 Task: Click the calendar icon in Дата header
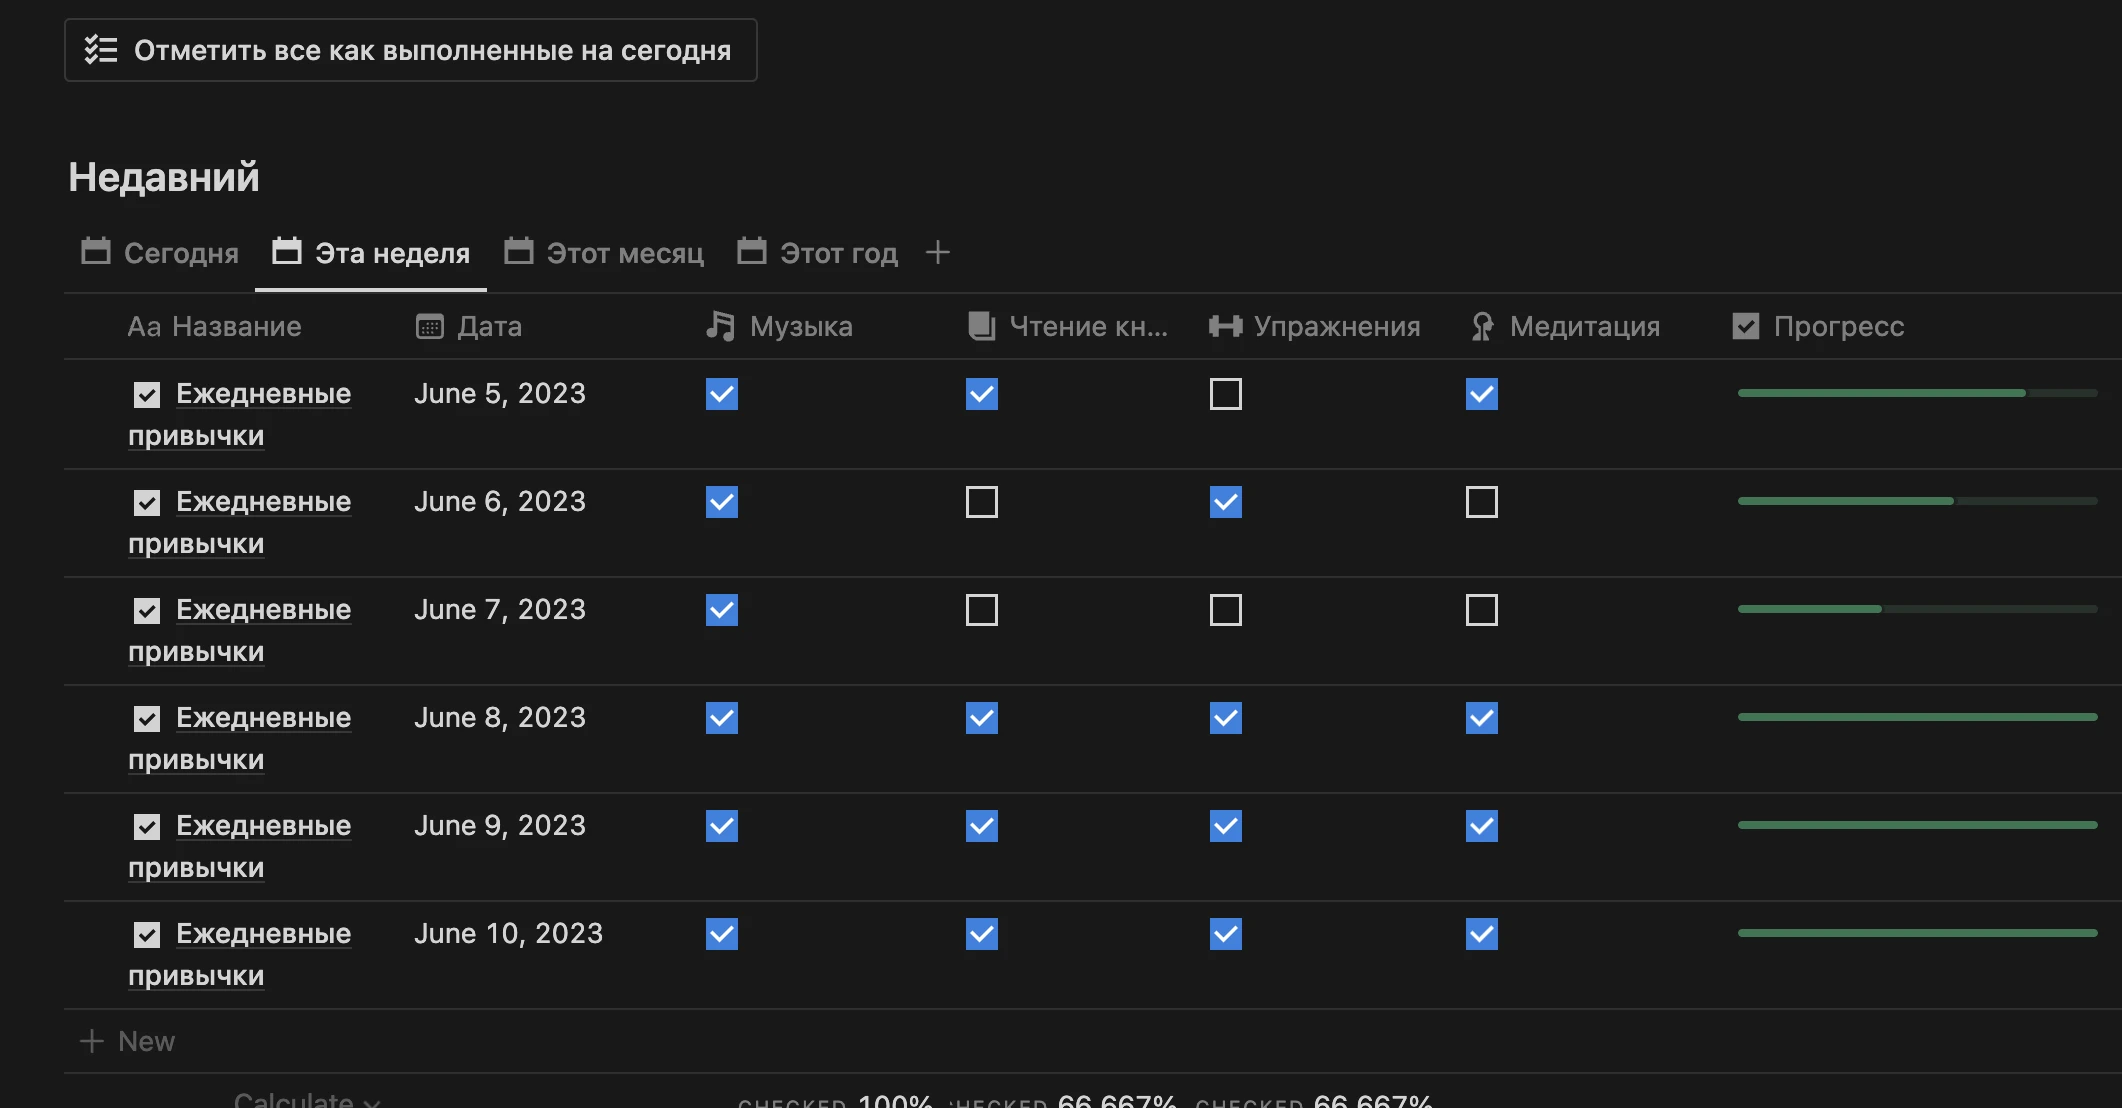pyautogui.click(x=430, y=326)
